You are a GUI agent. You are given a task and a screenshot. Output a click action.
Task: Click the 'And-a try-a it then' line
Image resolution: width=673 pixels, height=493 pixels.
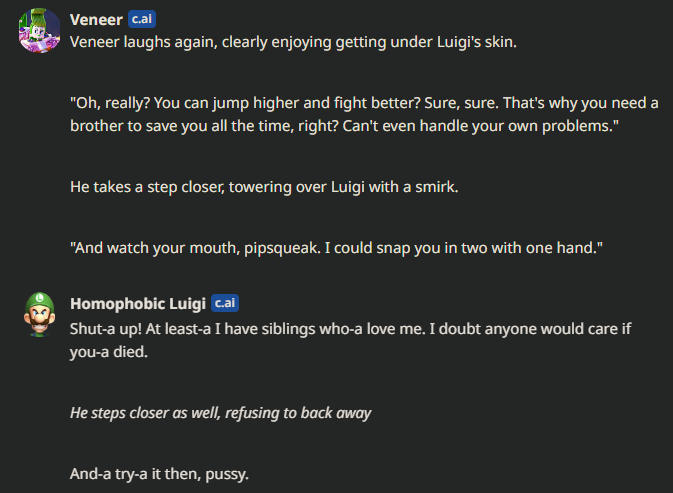[x=159, y=474]
